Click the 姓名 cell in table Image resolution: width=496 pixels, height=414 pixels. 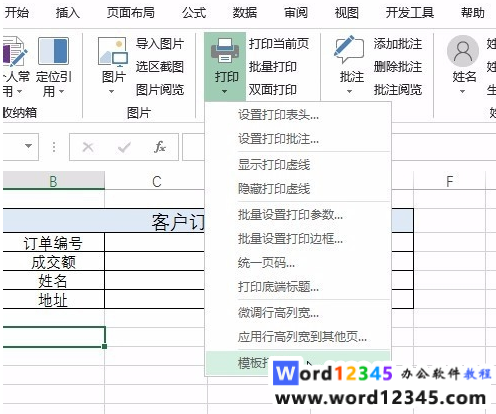(53, 280)
